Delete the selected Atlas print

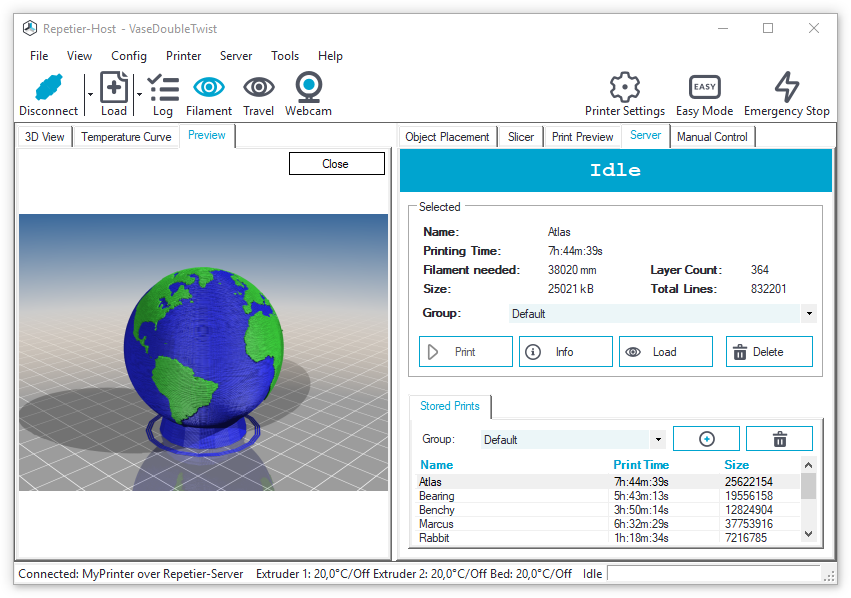click(769, 352)
